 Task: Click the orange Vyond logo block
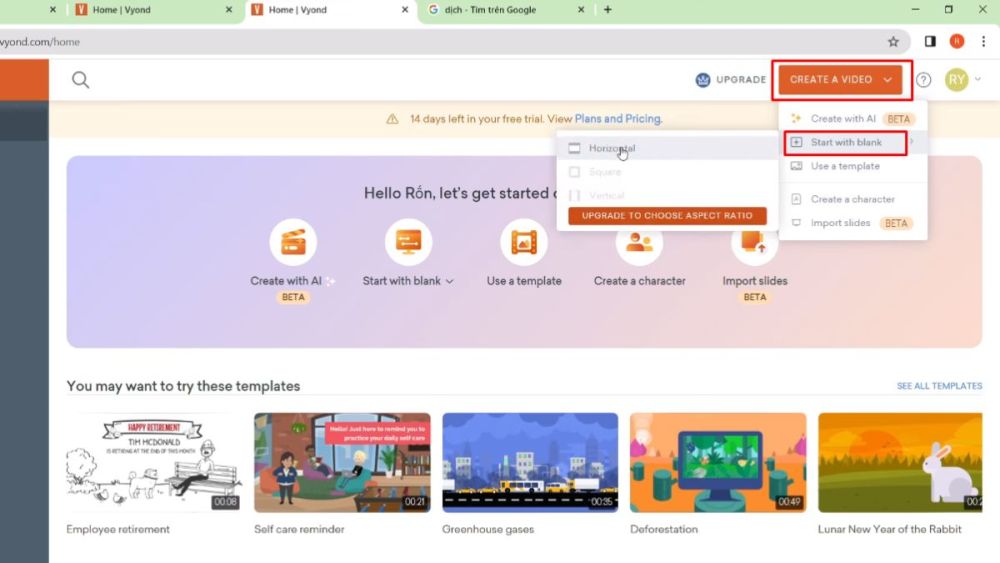pyautogui.click(x=24, y=80)
